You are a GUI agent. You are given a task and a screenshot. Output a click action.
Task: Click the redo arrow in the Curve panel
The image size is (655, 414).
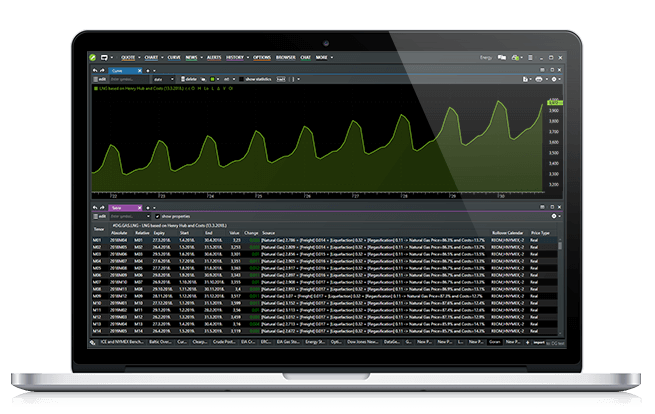[102, 71]
